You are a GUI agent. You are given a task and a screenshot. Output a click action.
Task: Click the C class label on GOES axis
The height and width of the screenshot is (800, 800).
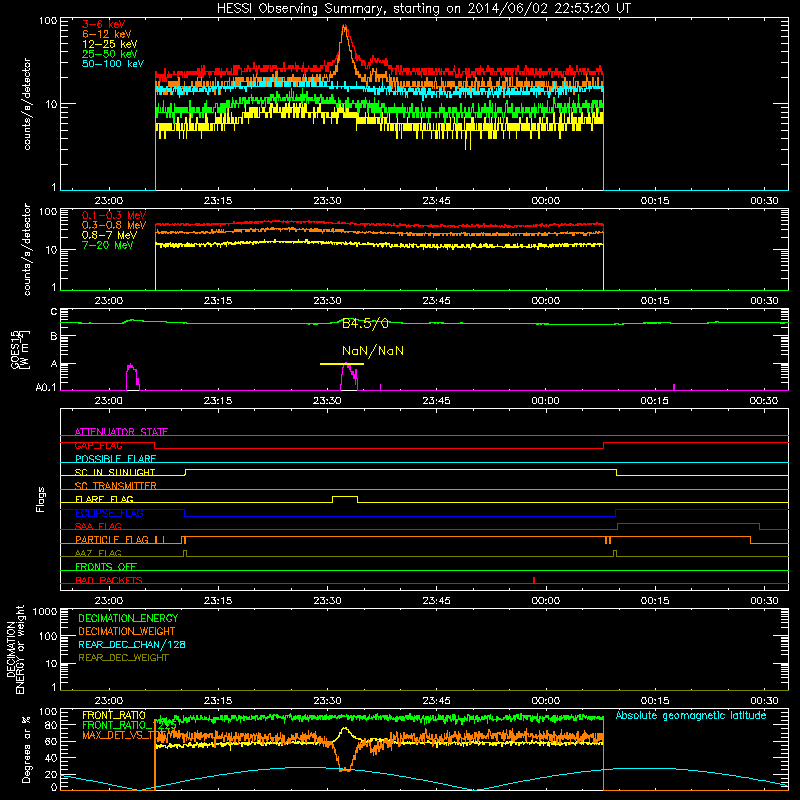click(x=54, y=312)
